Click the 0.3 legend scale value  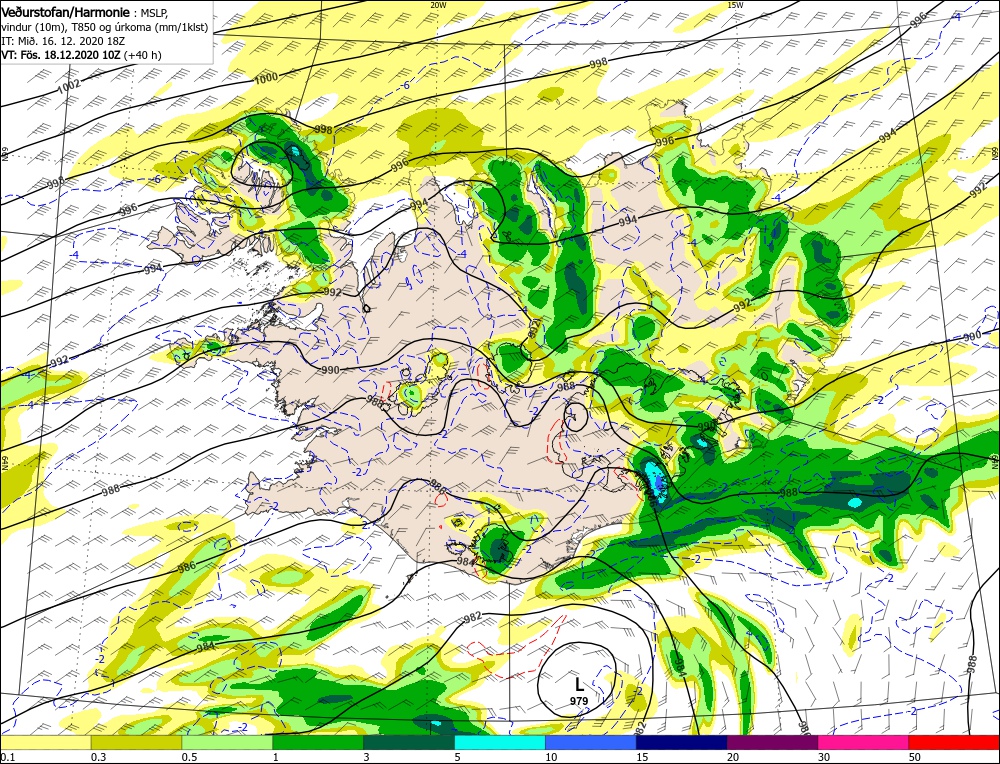point(98,757)
